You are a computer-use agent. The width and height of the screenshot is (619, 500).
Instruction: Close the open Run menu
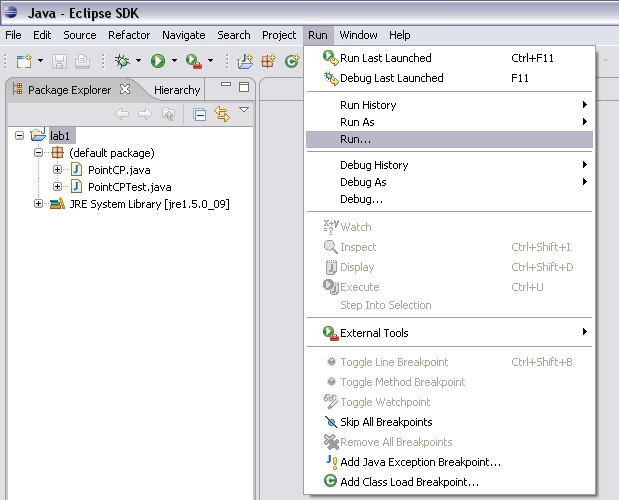tap(318, 35)
